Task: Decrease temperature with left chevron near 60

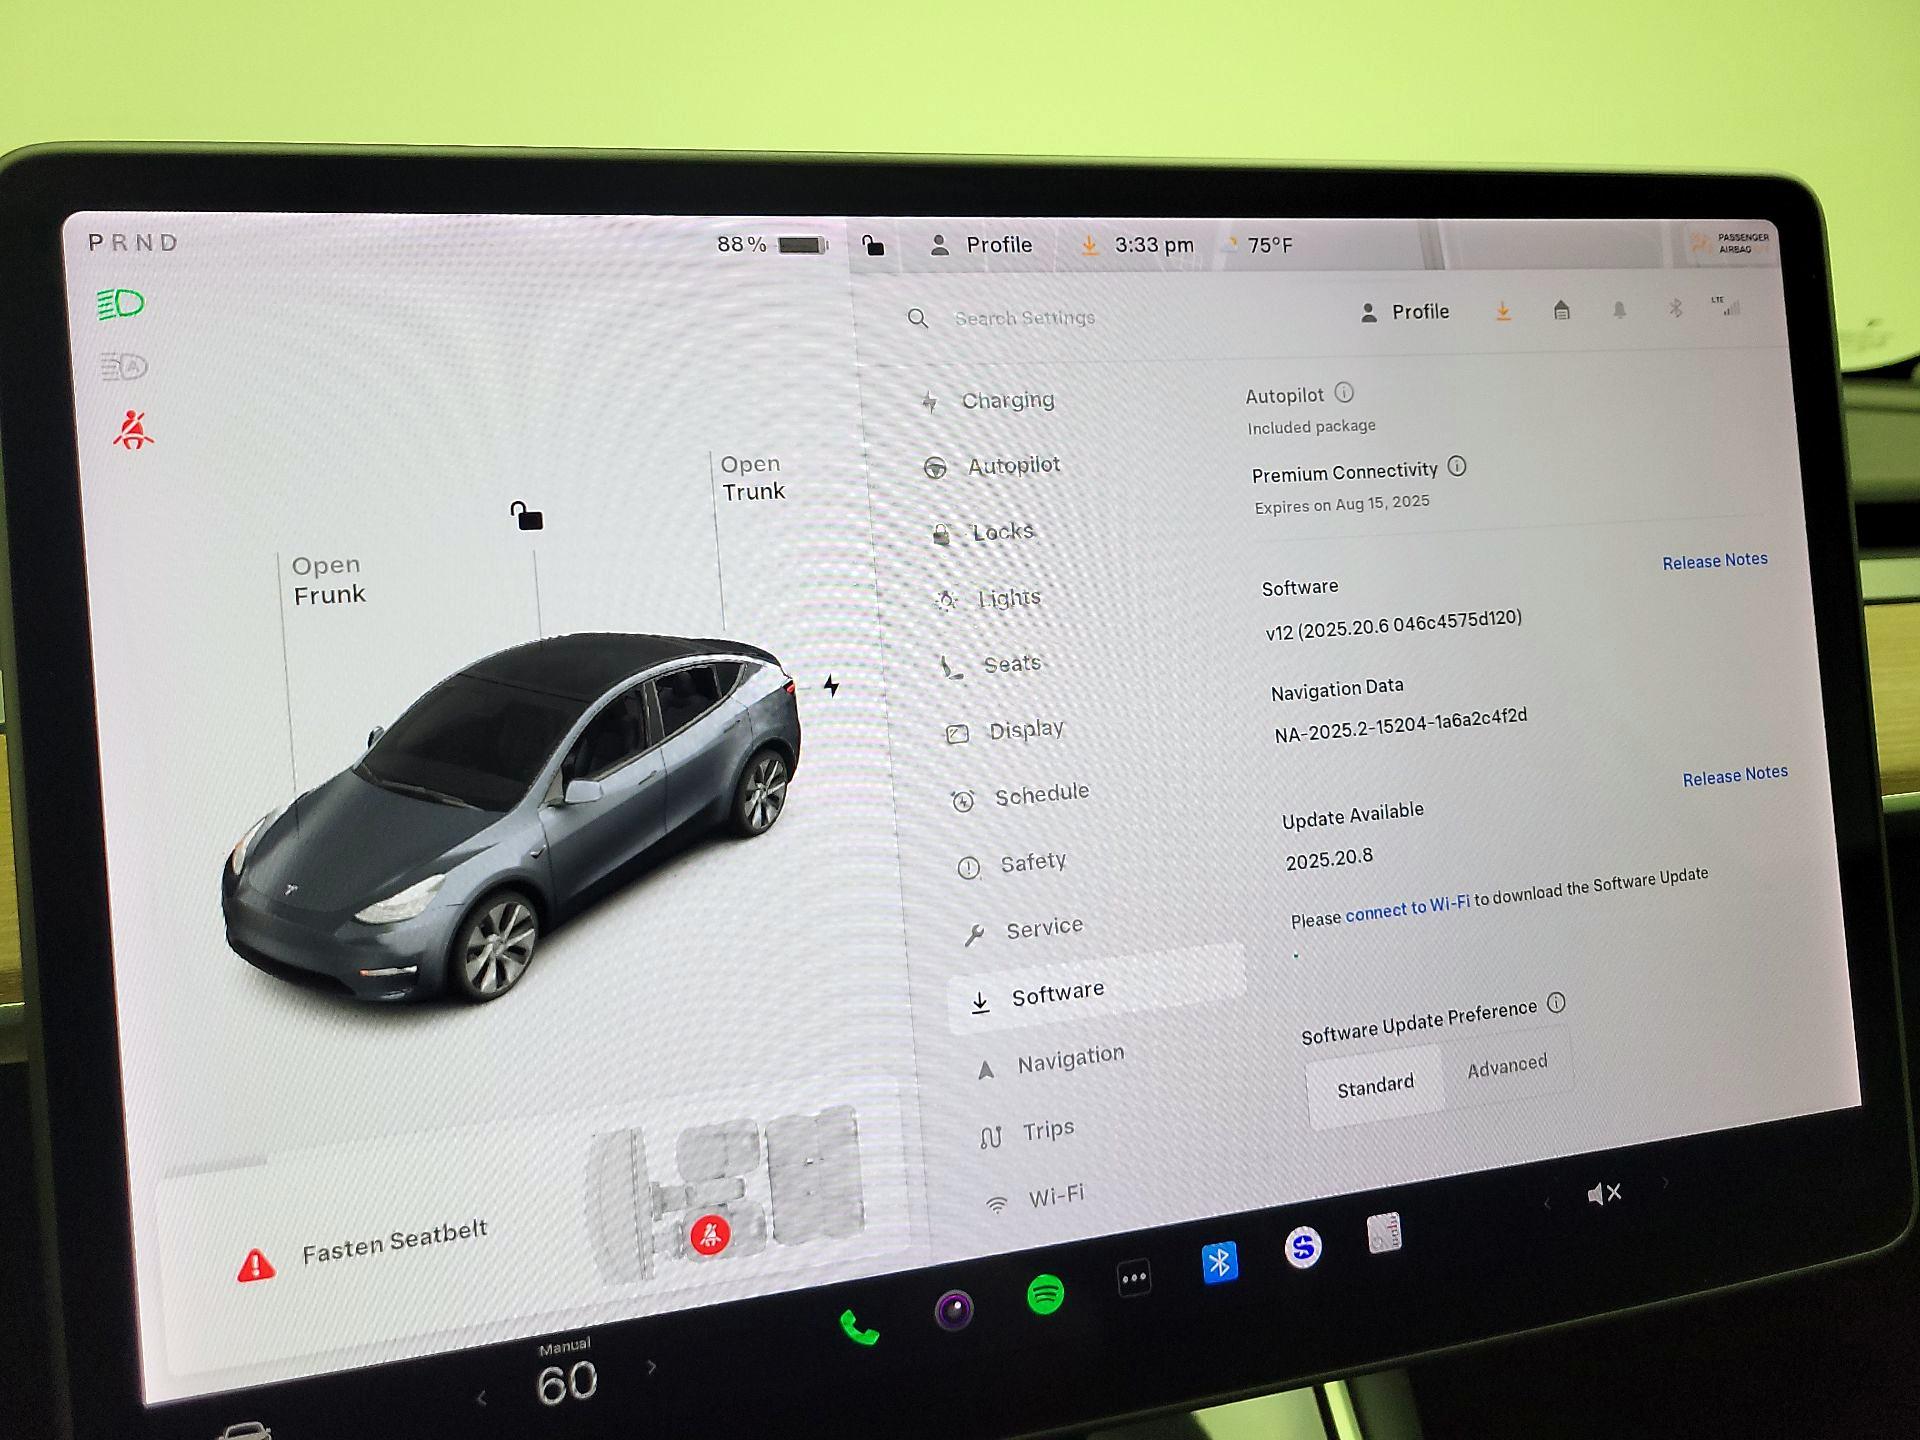Action: coord(481,1399)
